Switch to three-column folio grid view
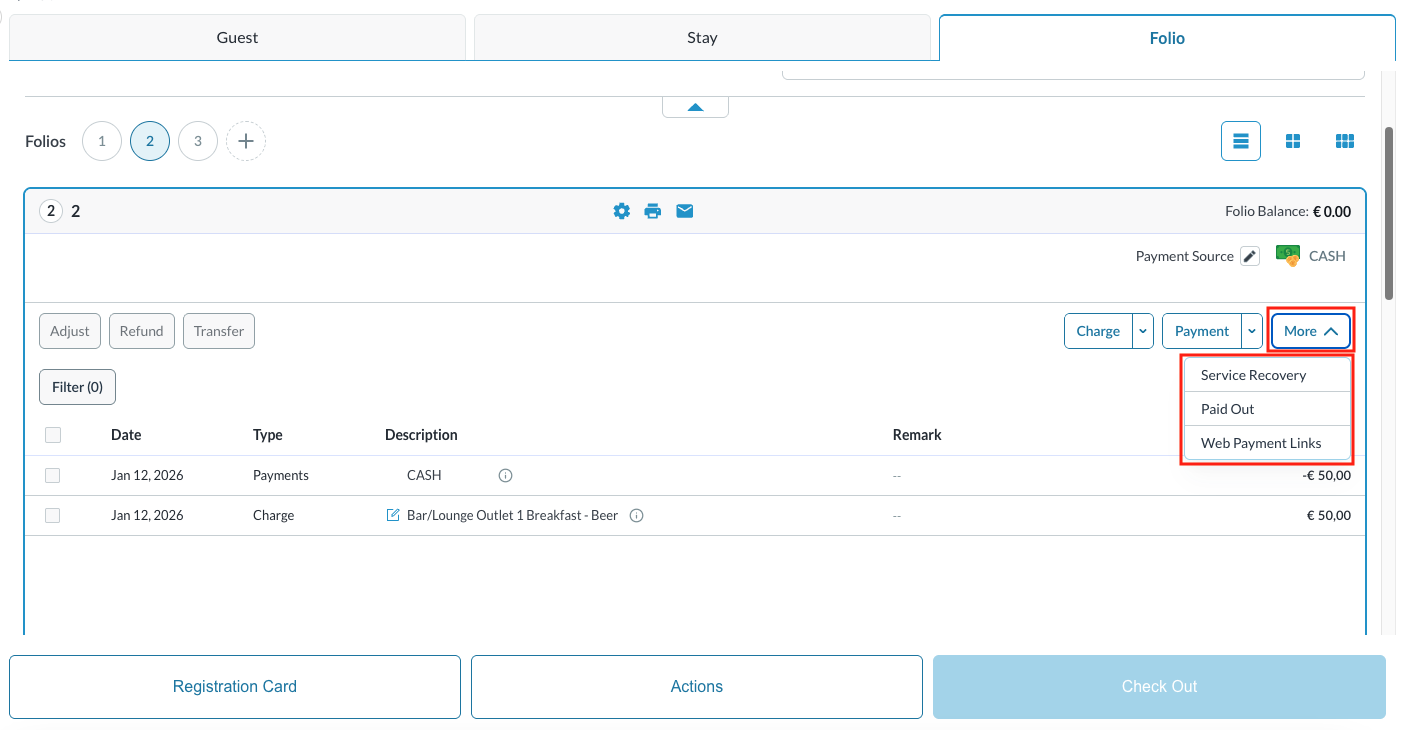1404x730 pixels. [x=1344, y=141]
